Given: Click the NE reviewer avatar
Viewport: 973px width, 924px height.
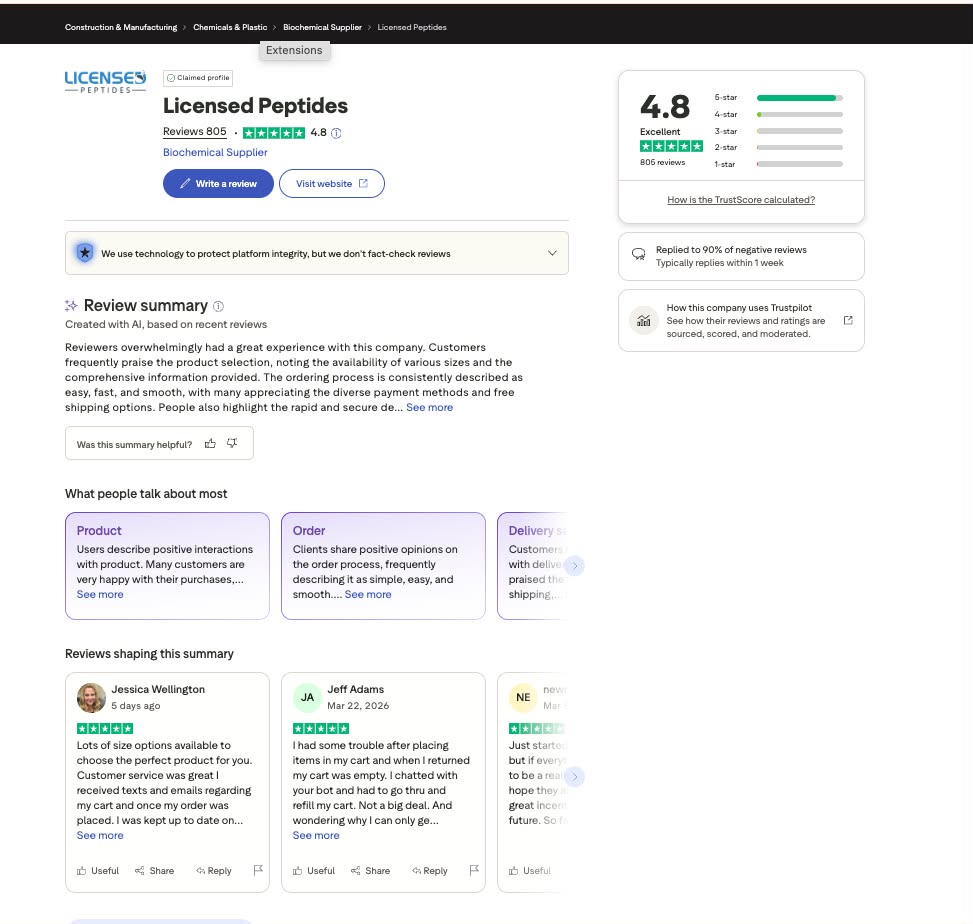Looking at the screenshot, I should click(523, 697).
